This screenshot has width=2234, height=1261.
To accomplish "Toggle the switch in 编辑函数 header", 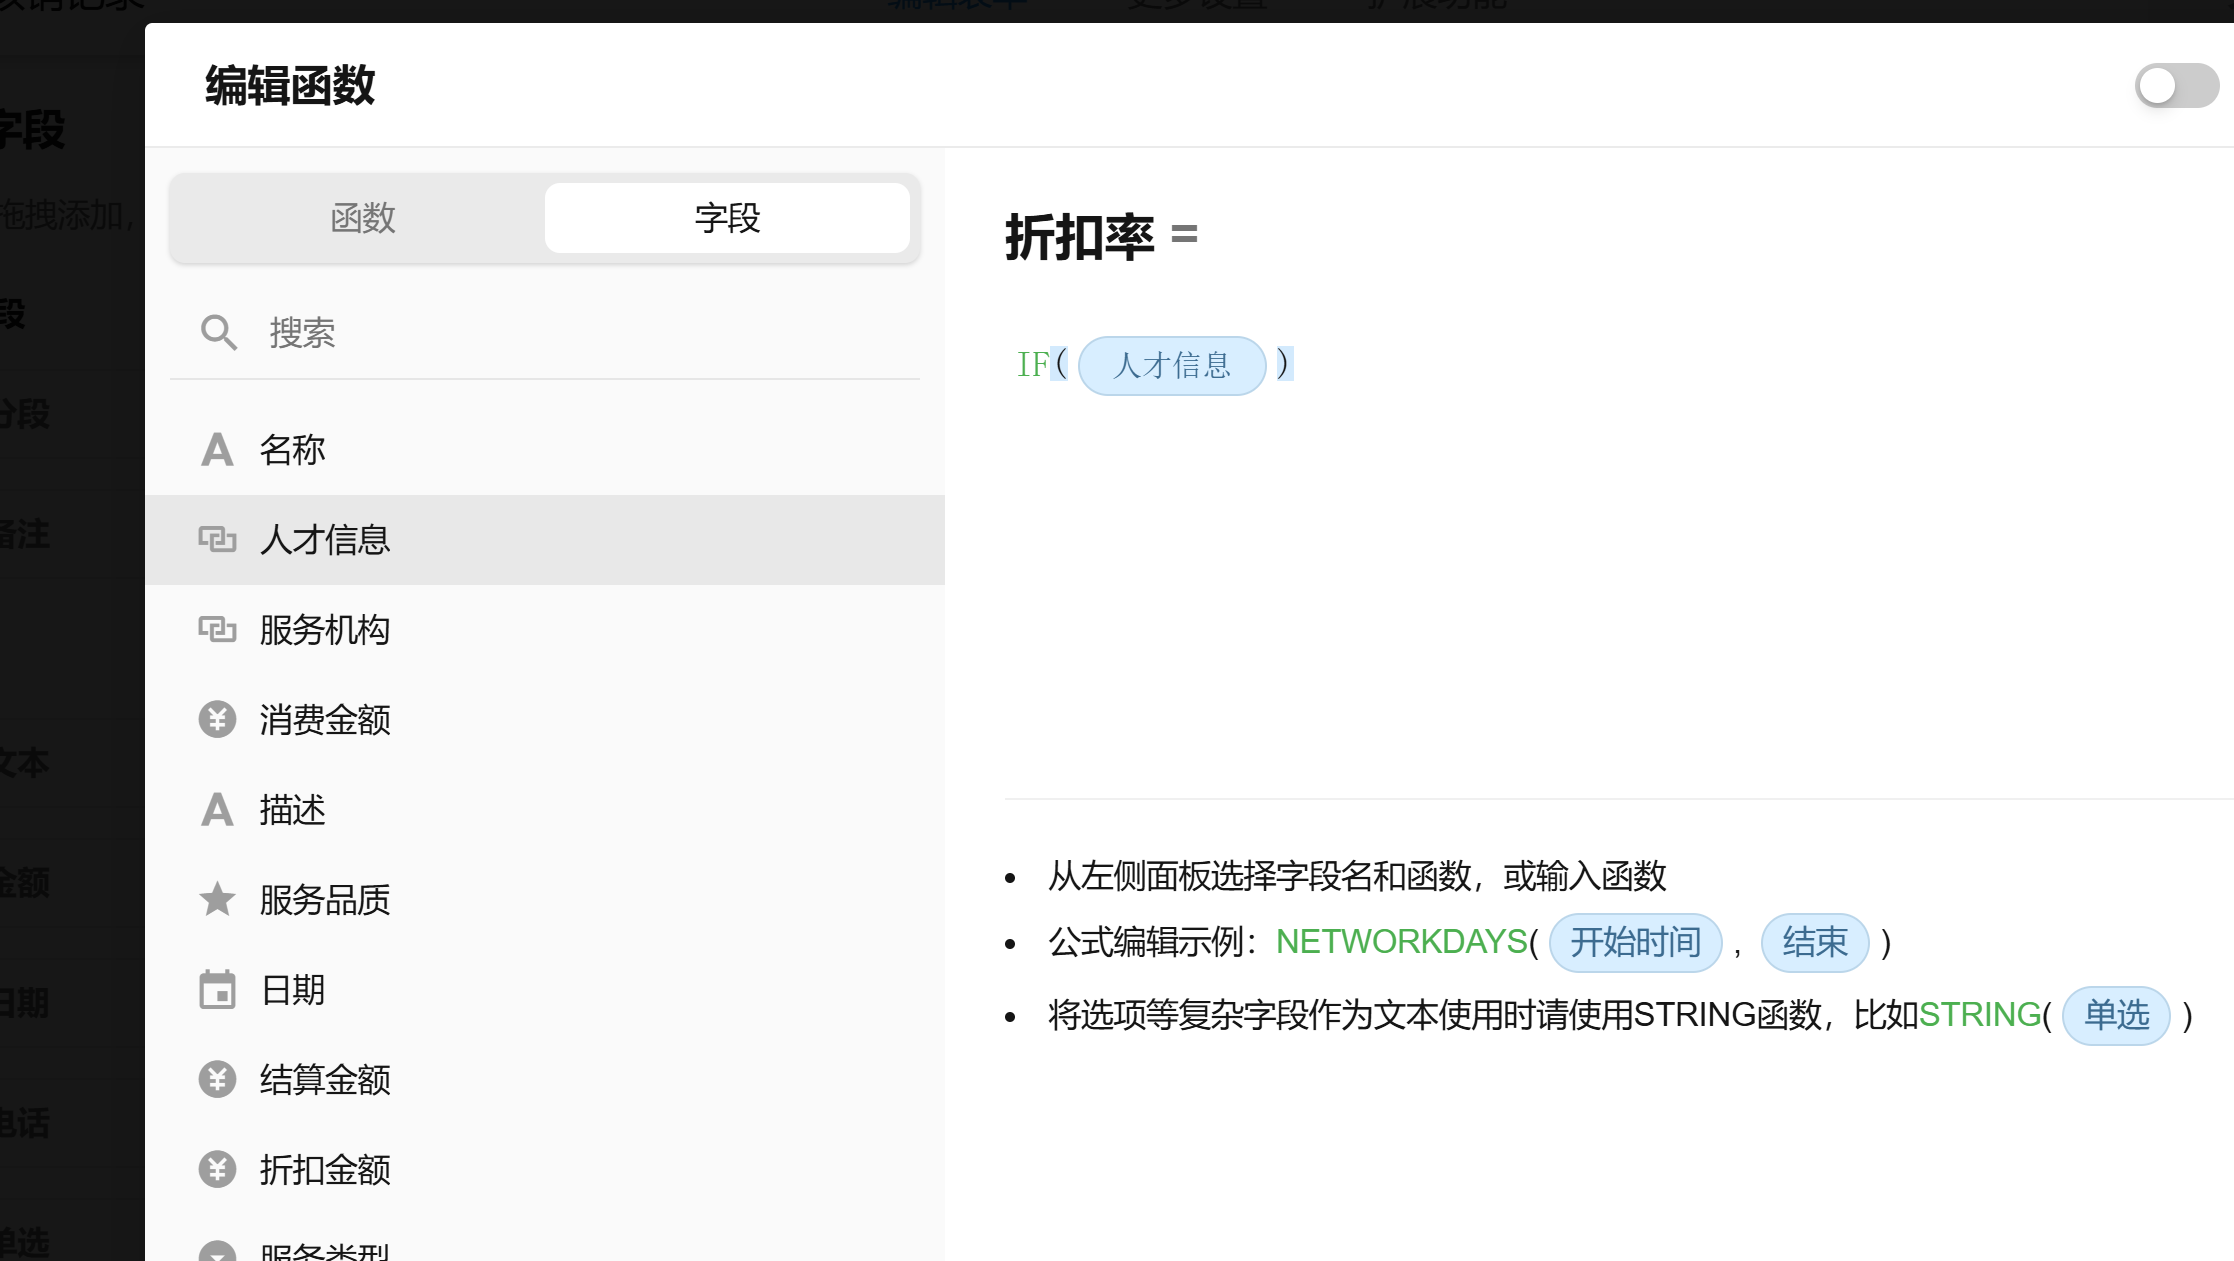I will tap(2176, 86).
